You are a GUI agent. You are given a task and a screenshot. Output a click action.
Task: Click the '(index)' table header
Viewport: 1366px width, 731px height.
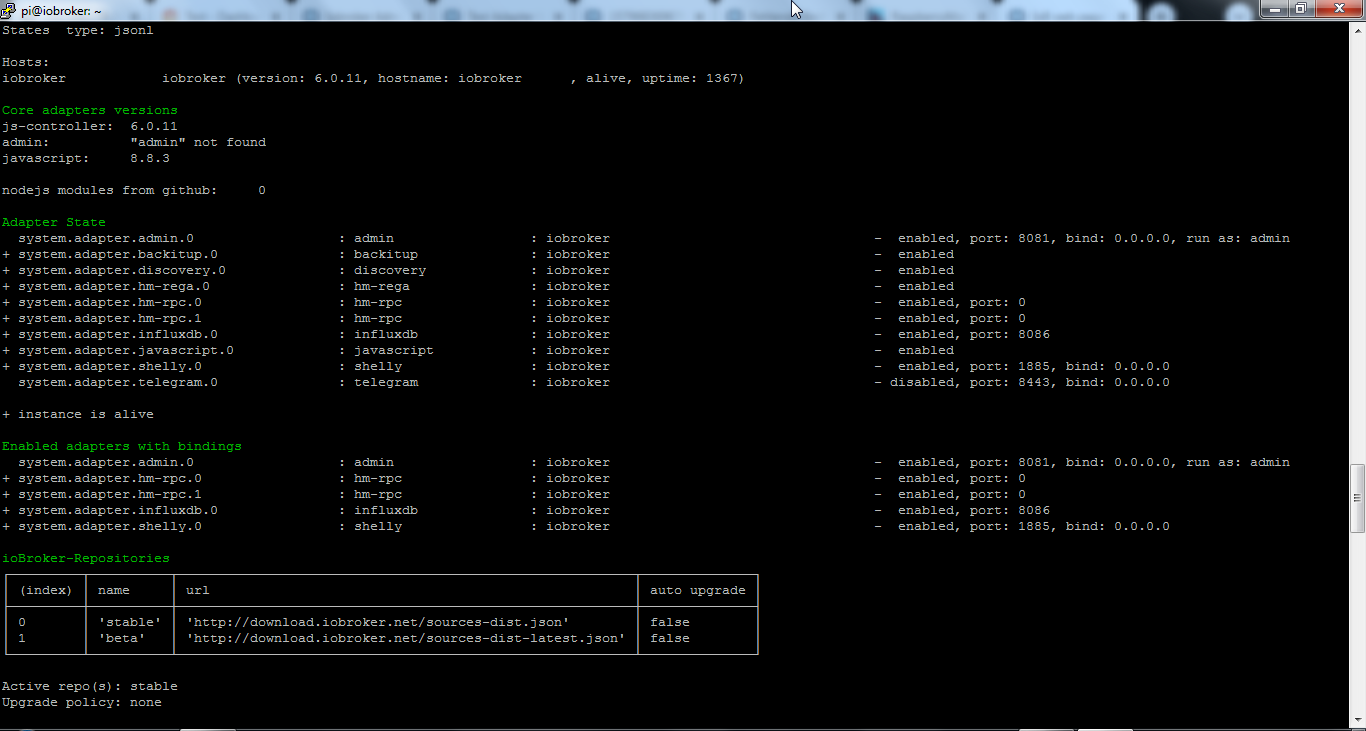click(46, 590)
